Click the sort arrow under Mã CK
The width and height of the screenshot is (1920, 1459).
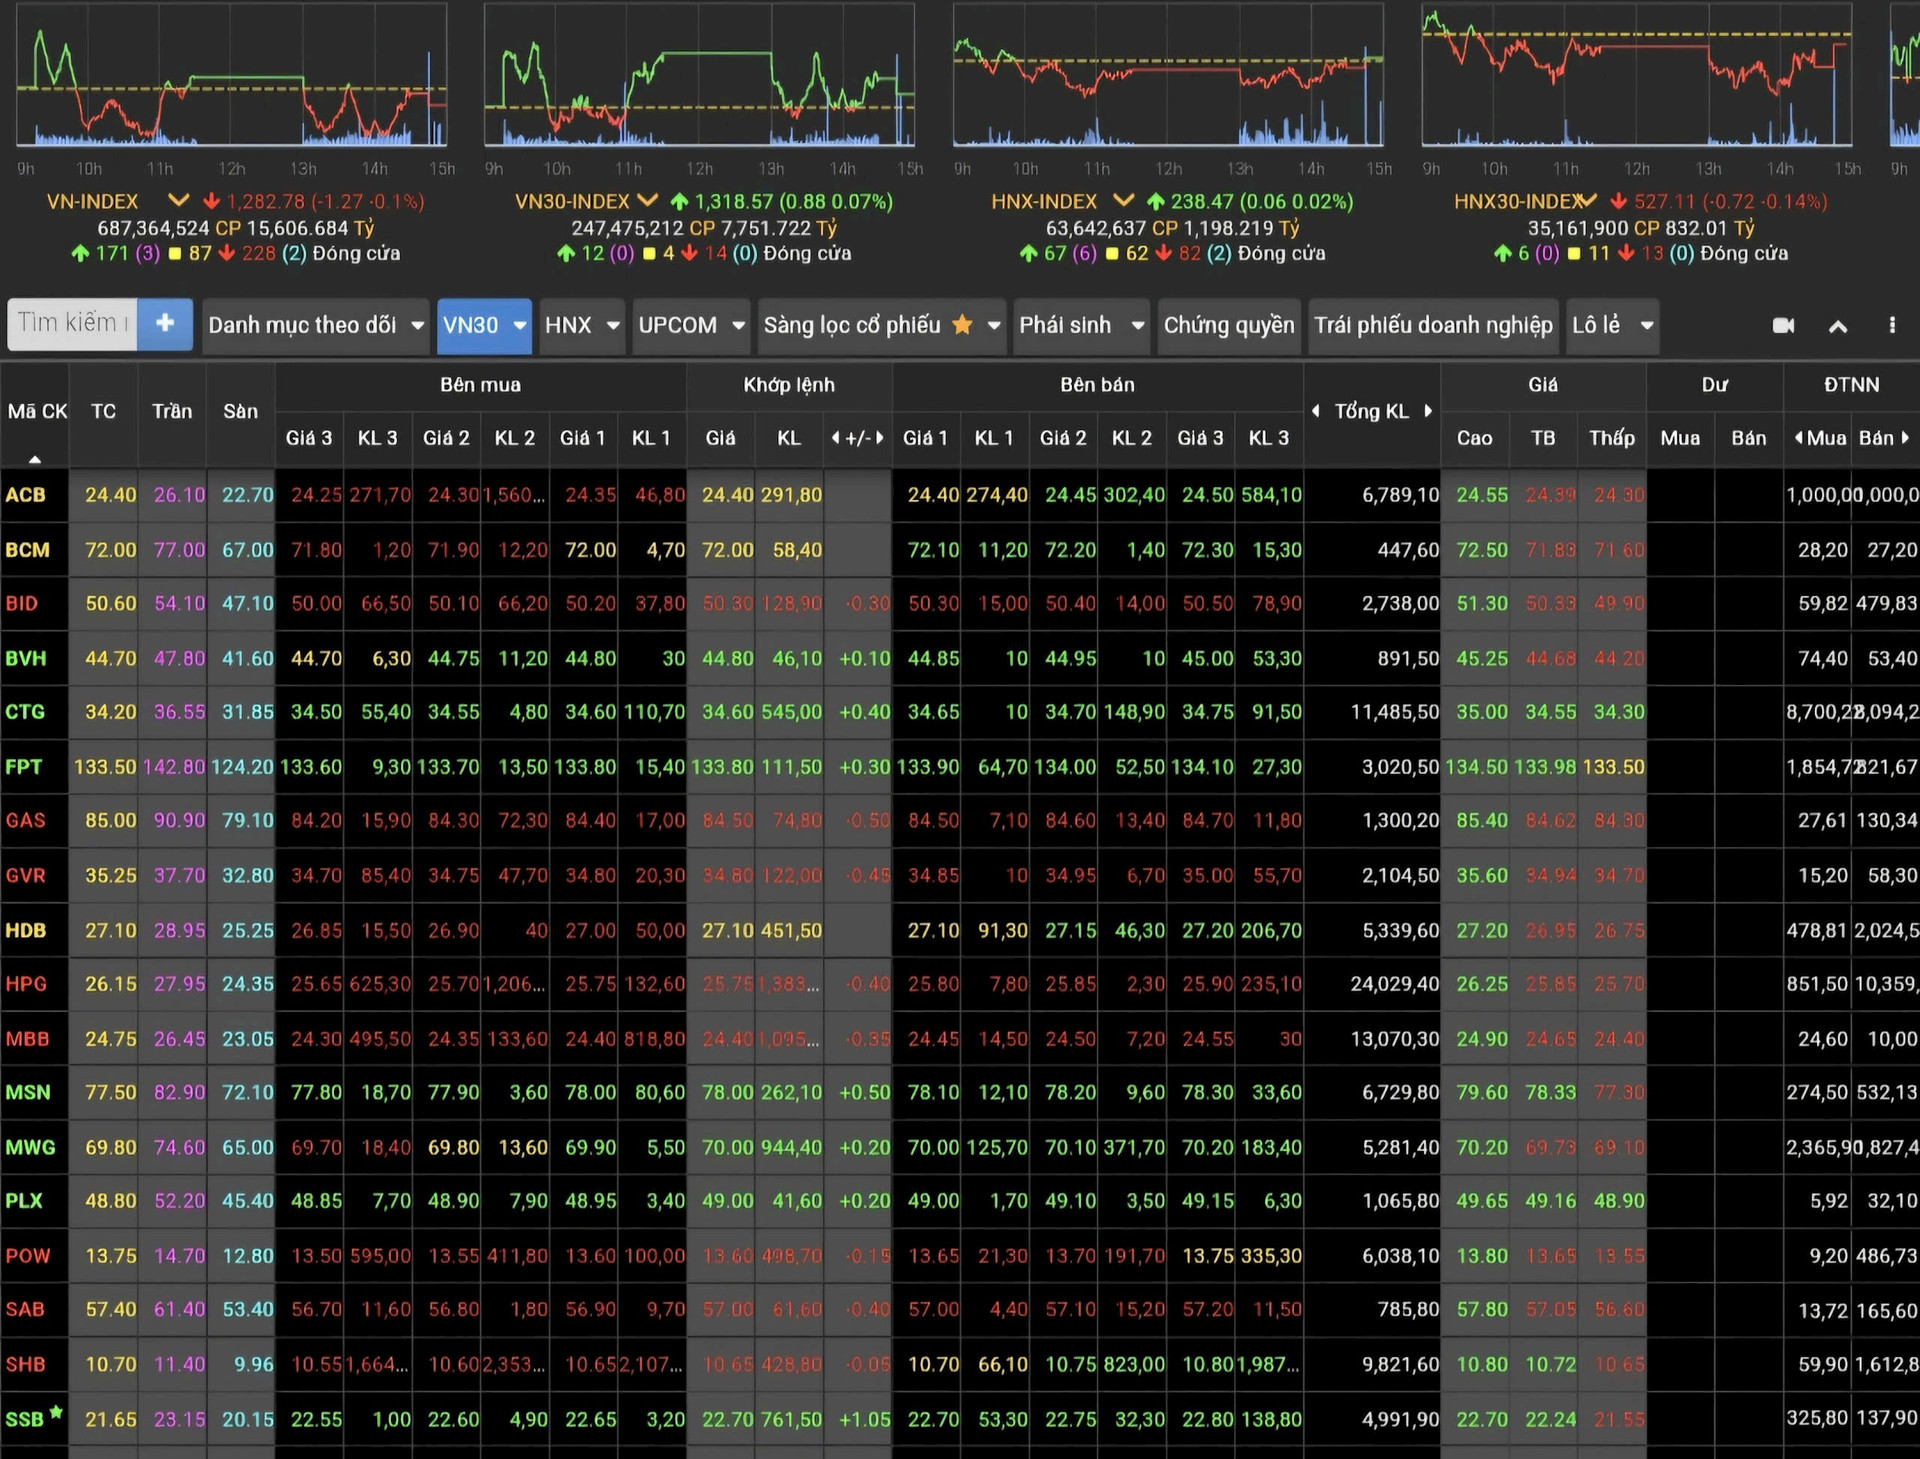click(35, 459)
